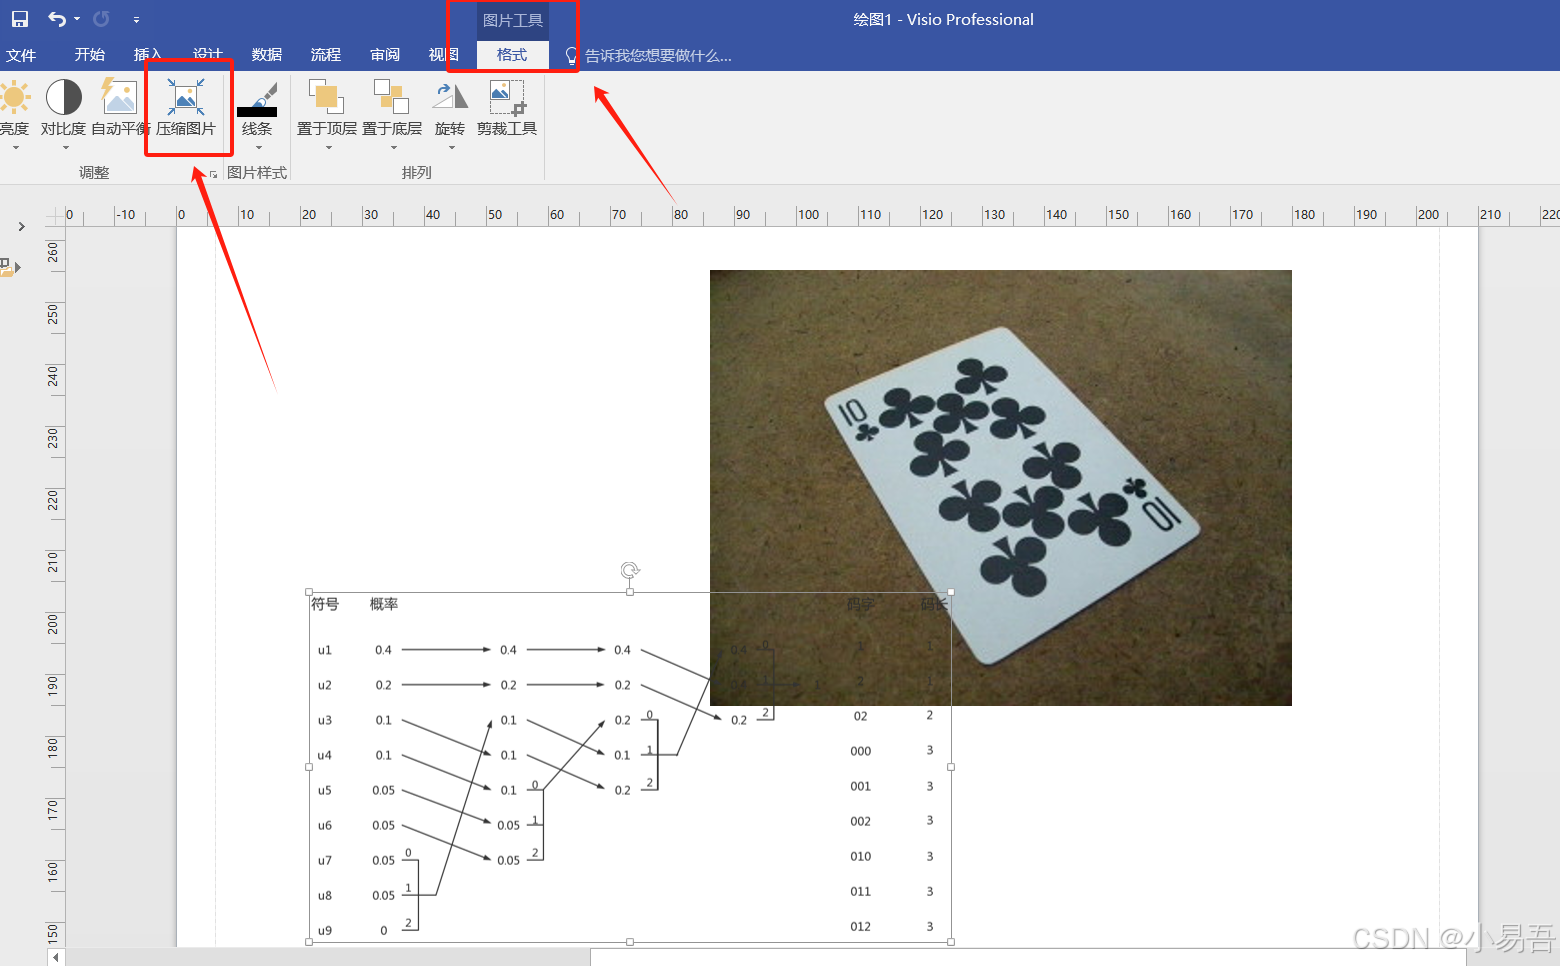The image size is (1560, 966).
Task: Click the Save icon in the quick access toolbar
Action: point(20,19)
